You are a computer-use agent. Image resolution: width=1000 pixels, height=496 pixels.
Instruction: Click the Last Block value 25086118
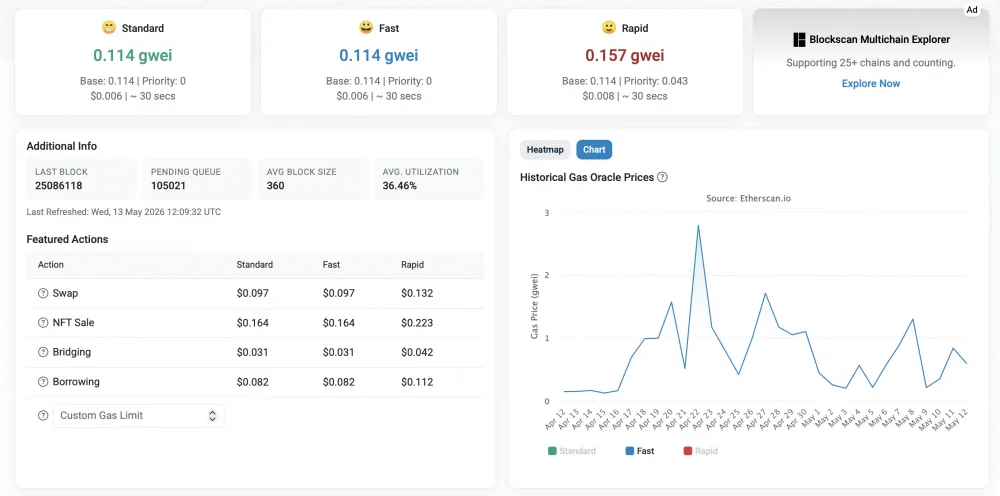coord(59,186)
